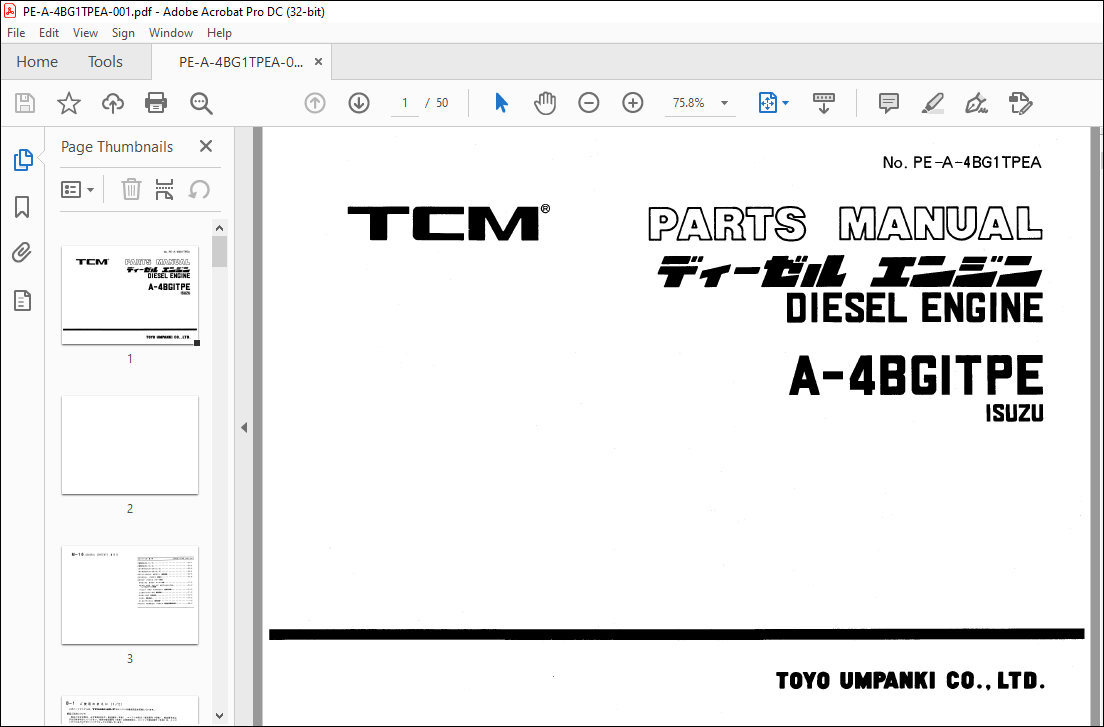The image size is (1104, 727).
Task: Select the Highlight text pen tool
Action: coord(933,103)
